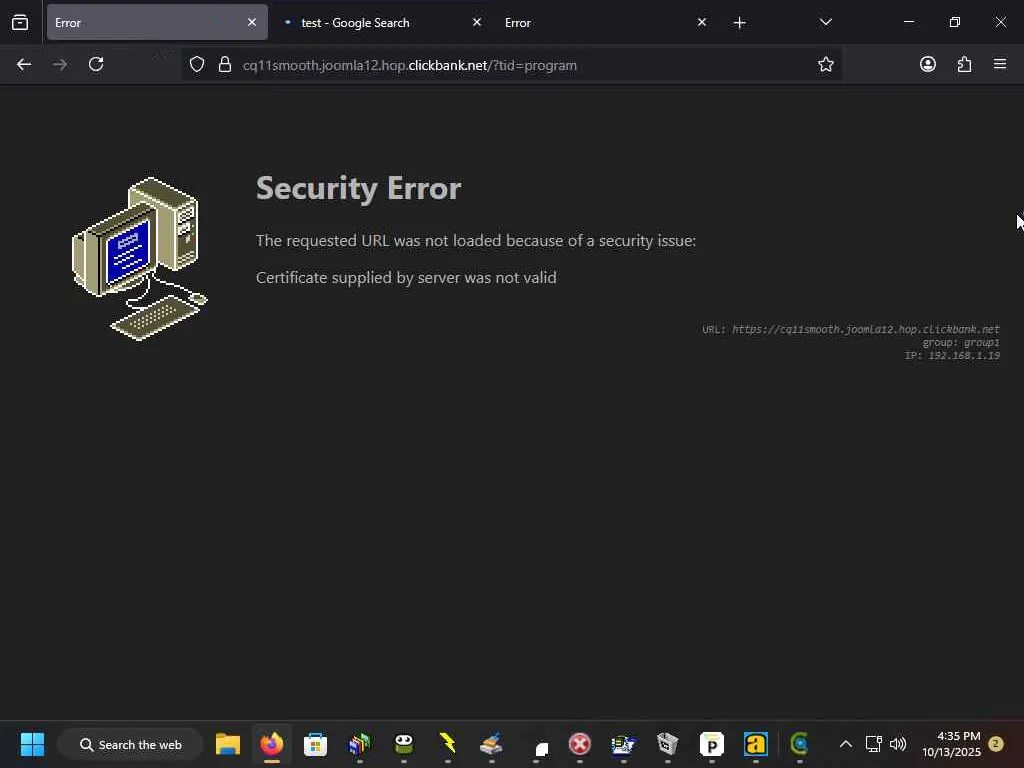The height and width of the screenshot is (768, 1024).
Task: Click the error page URL detail line
Action: coord(851,329)
